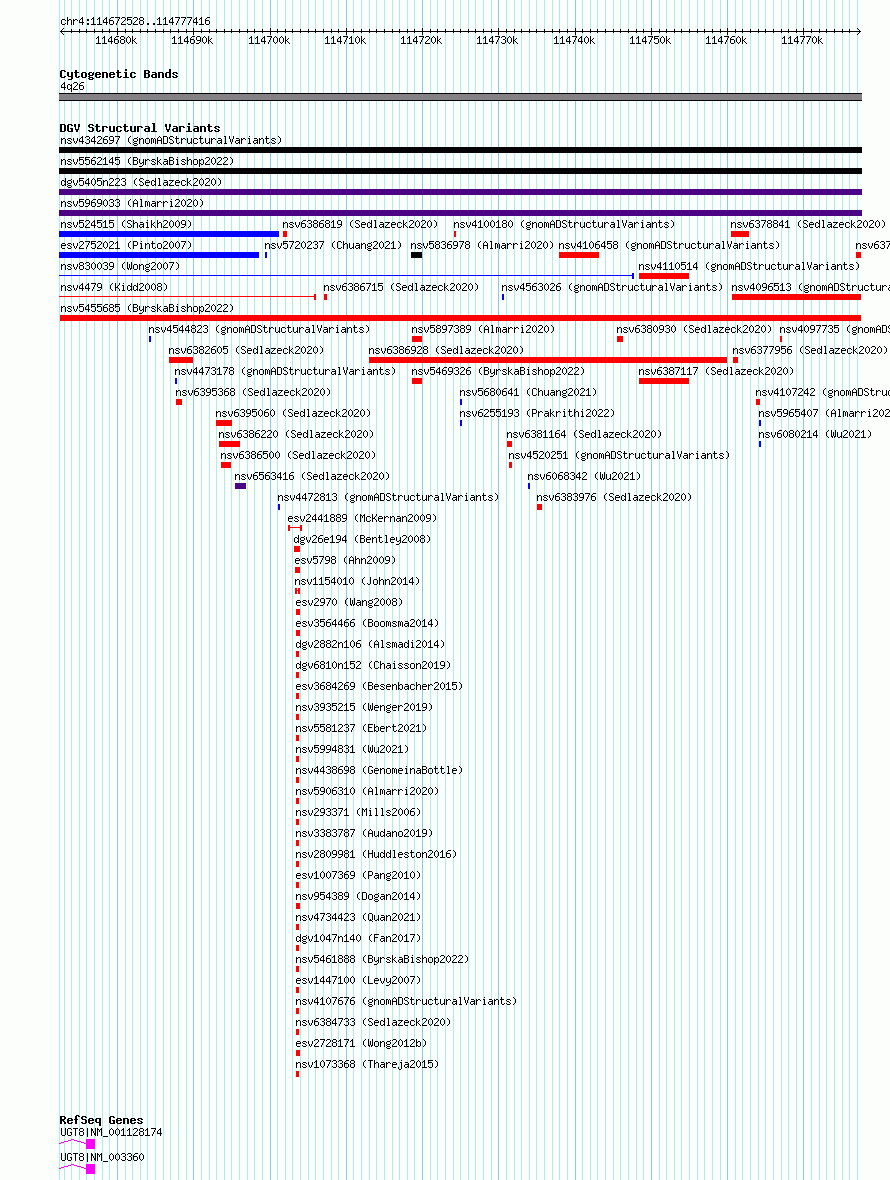Select the dgv5405n223 Sedlazeck2020 variant label

[141, 182]
